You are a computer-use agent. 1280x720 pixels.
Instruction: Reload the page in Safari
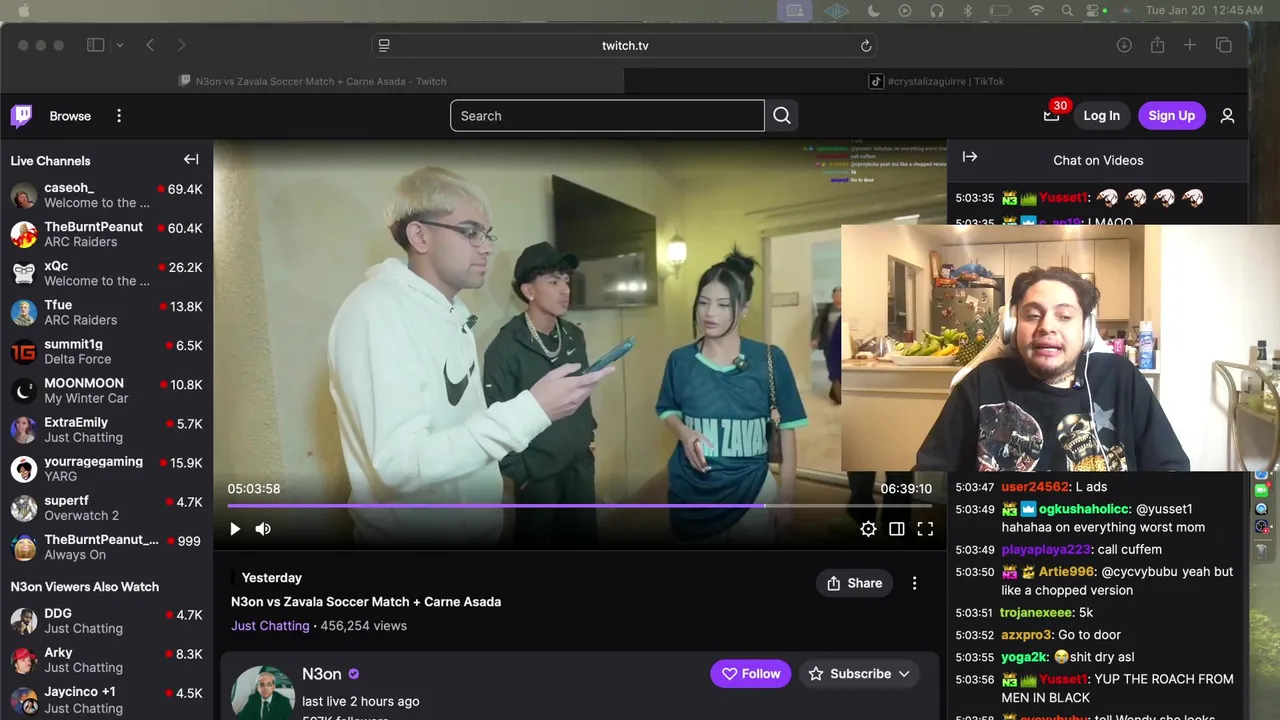(x=866, y=45)
